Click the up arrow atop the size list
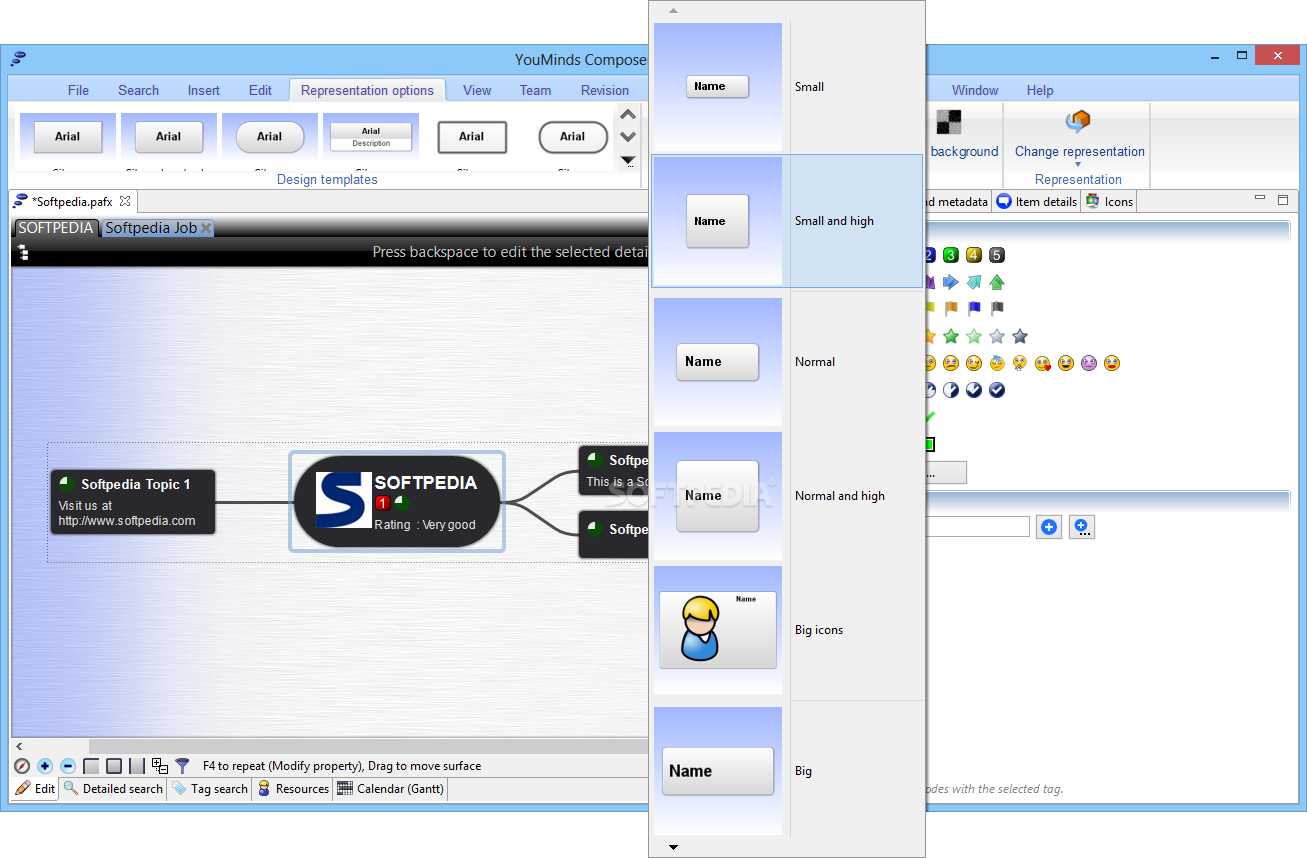The height and width of the screenshot is (858, 1307). coord(673,11)
